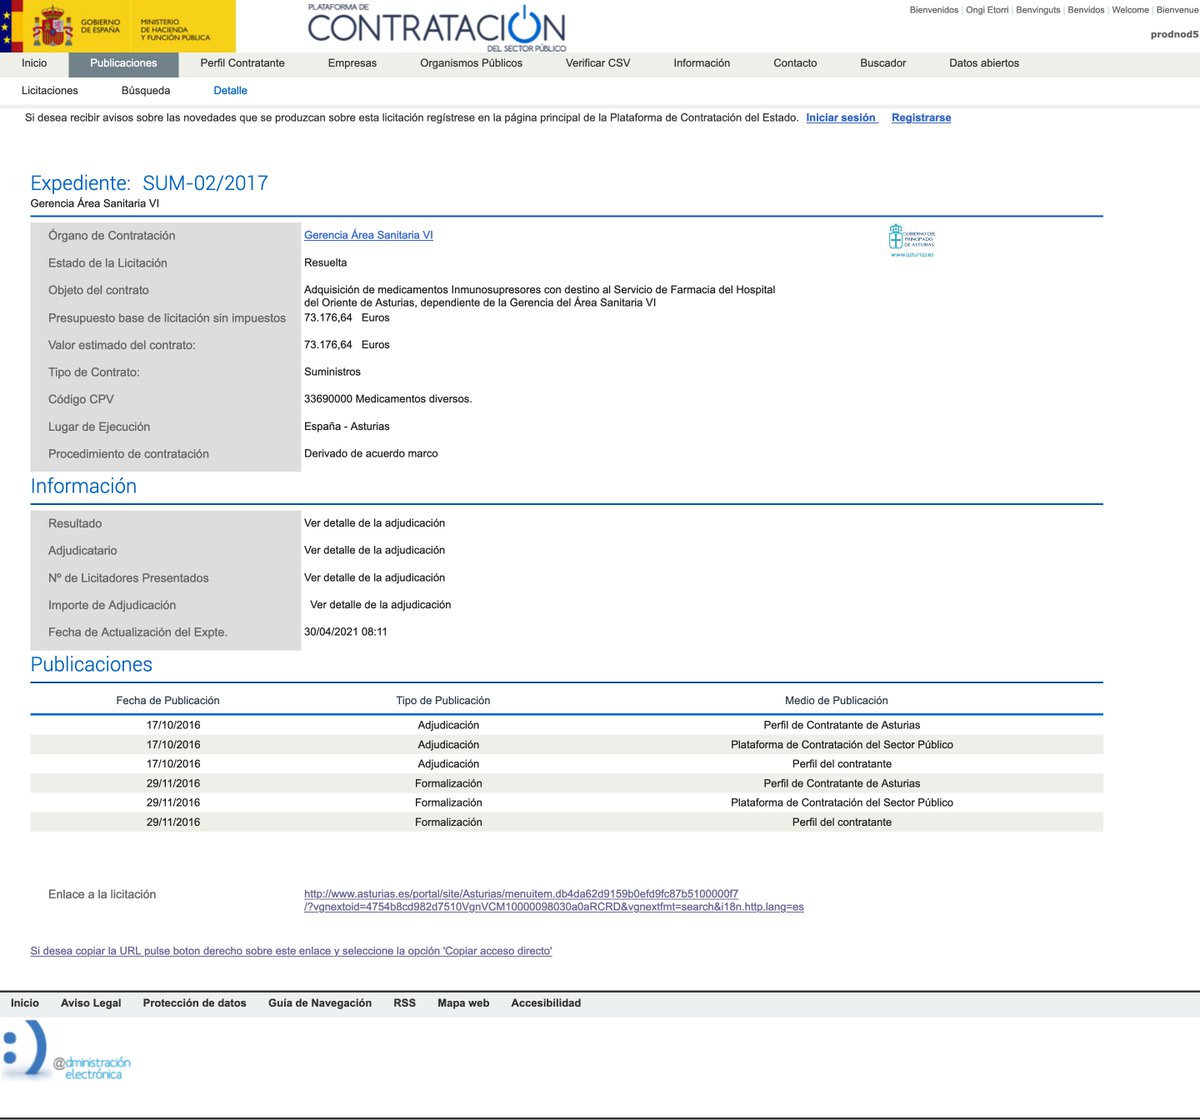Screen dimensions: 1200x1120
Task: Click the 'prodnod5' text at top right
Action: pyautogui.click(x=1174, y=34)
